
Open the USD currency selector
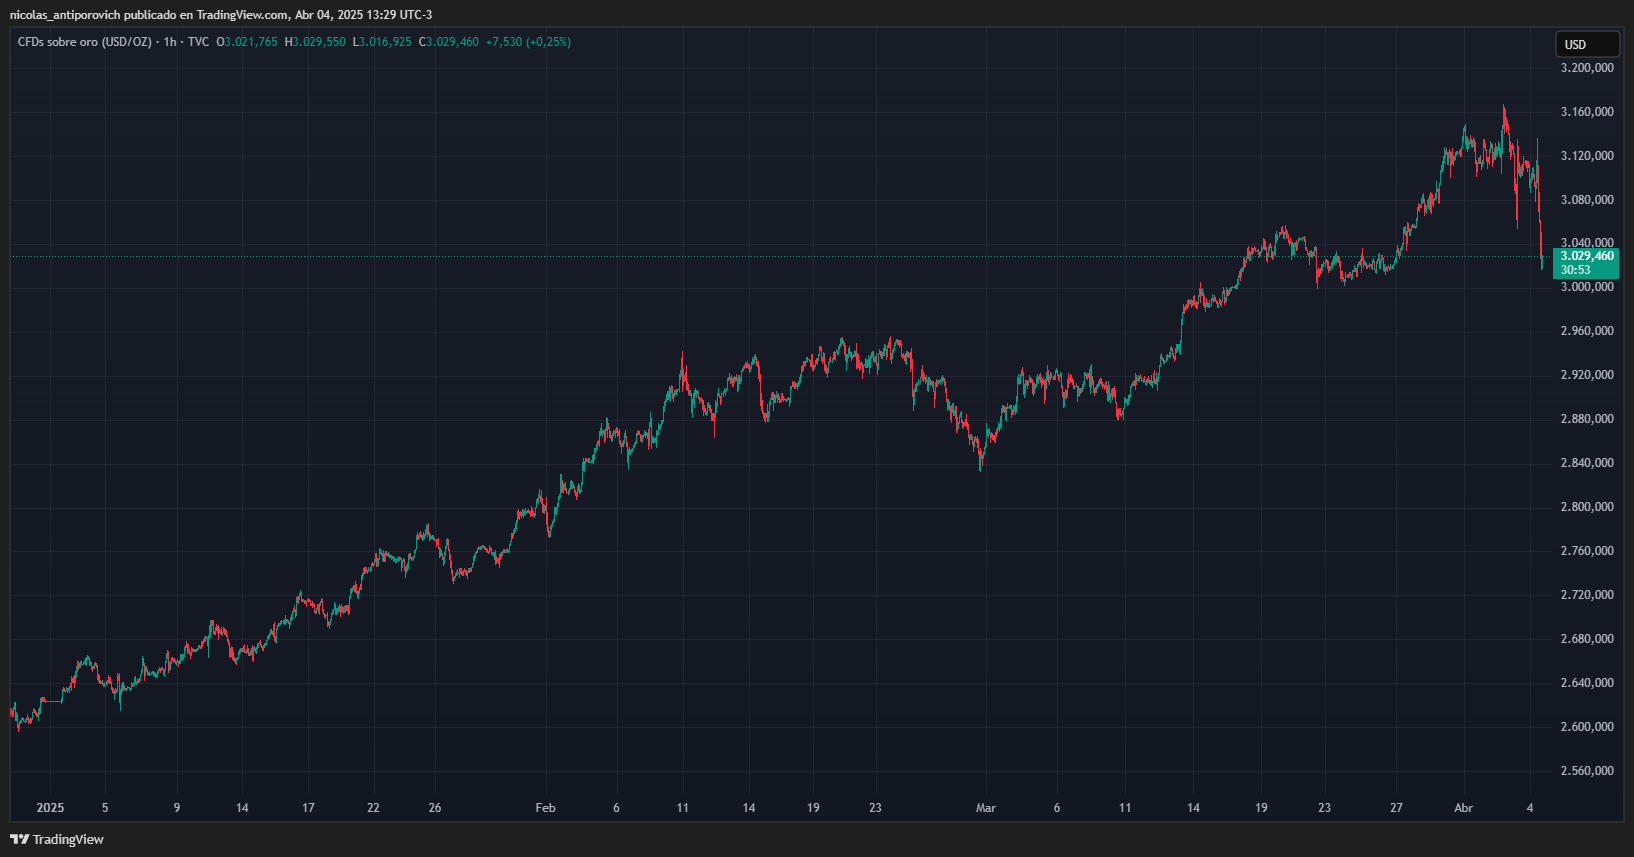[1586, 44]
